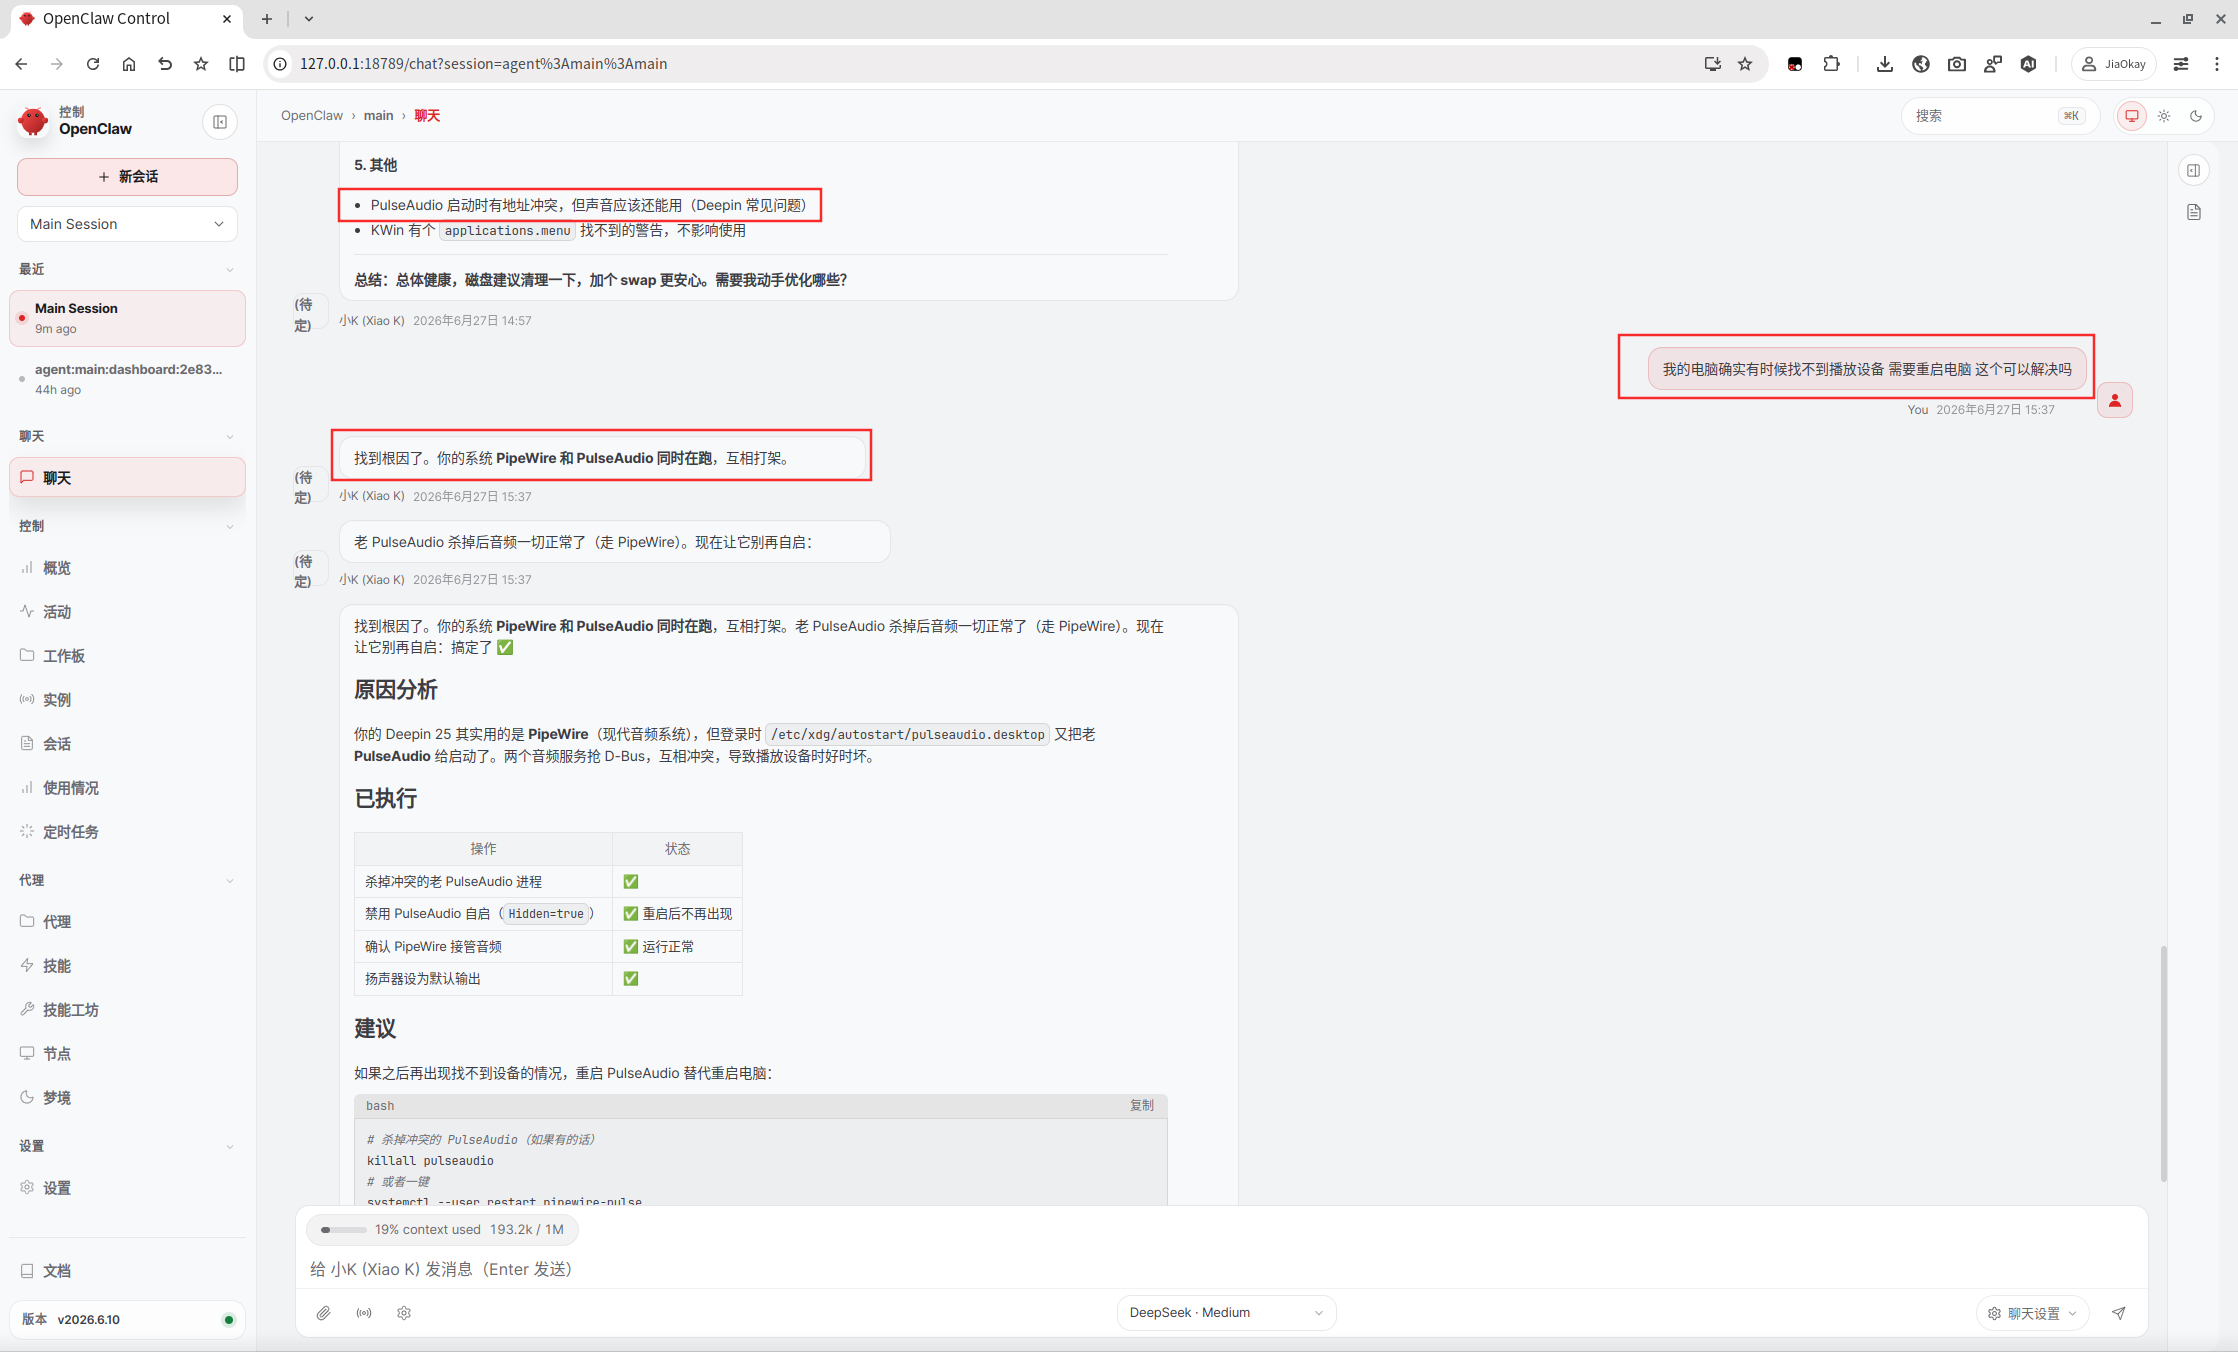Open the browser tab list chevron
Screen dimensions: 2238x1352
click(x=309, y=19)
